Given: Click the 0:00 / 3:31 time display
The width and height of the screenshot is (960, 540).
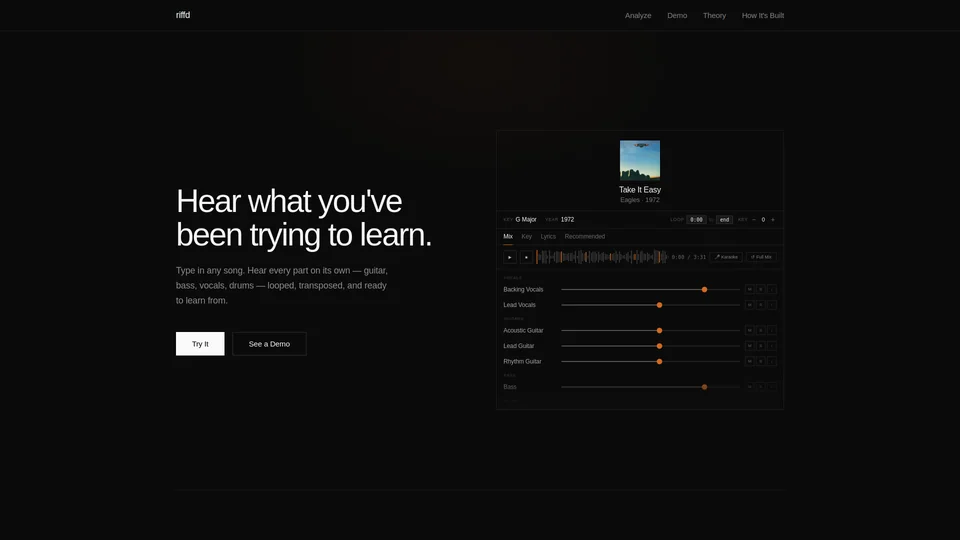Looking at the screenshot, I should [689, 257].
